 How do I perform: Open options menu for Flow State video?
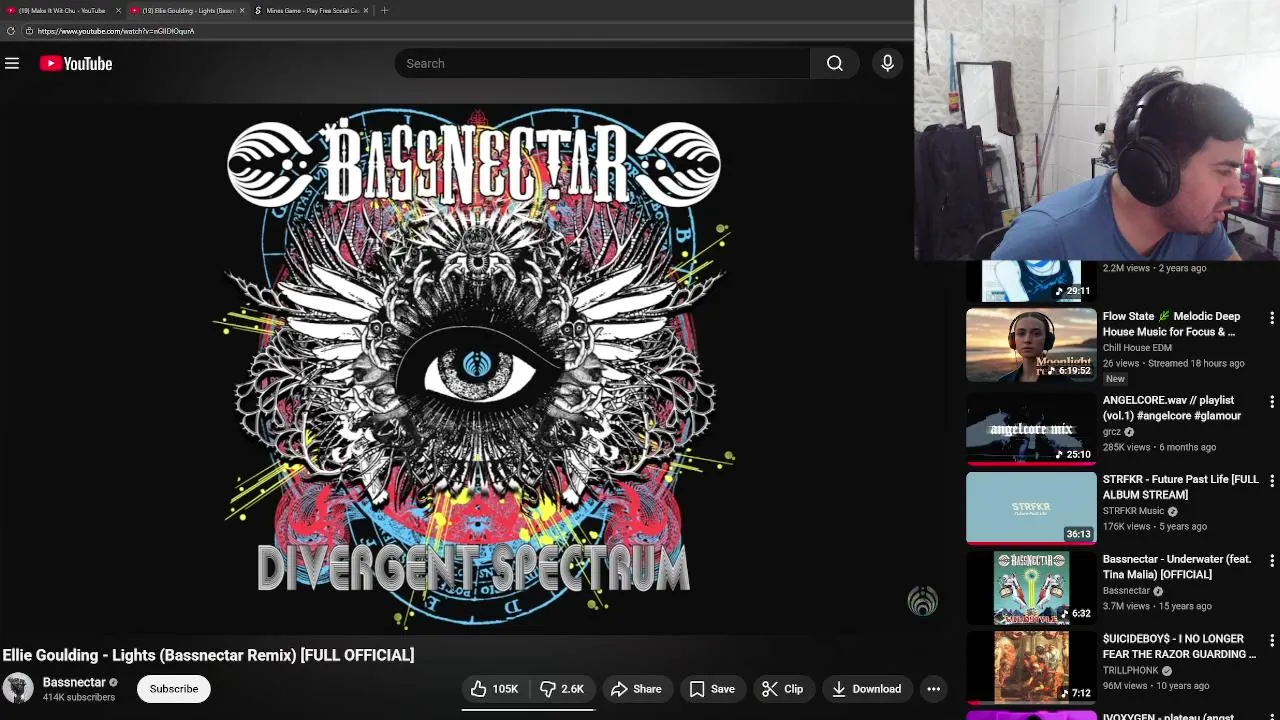[x=1271, y=318]
